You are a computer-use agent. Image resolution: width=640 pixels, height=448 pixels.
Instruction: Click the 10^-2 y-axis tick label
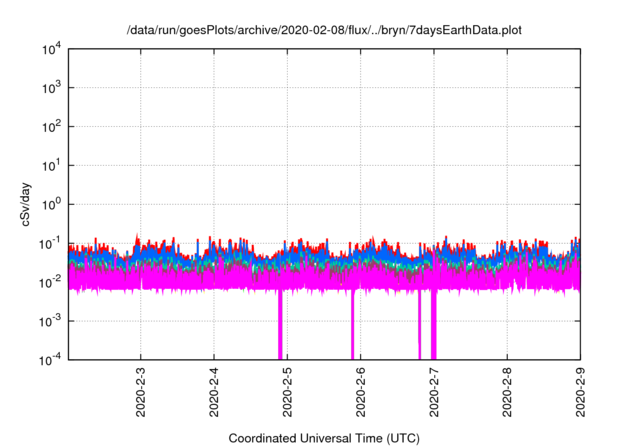pos(50,282)
